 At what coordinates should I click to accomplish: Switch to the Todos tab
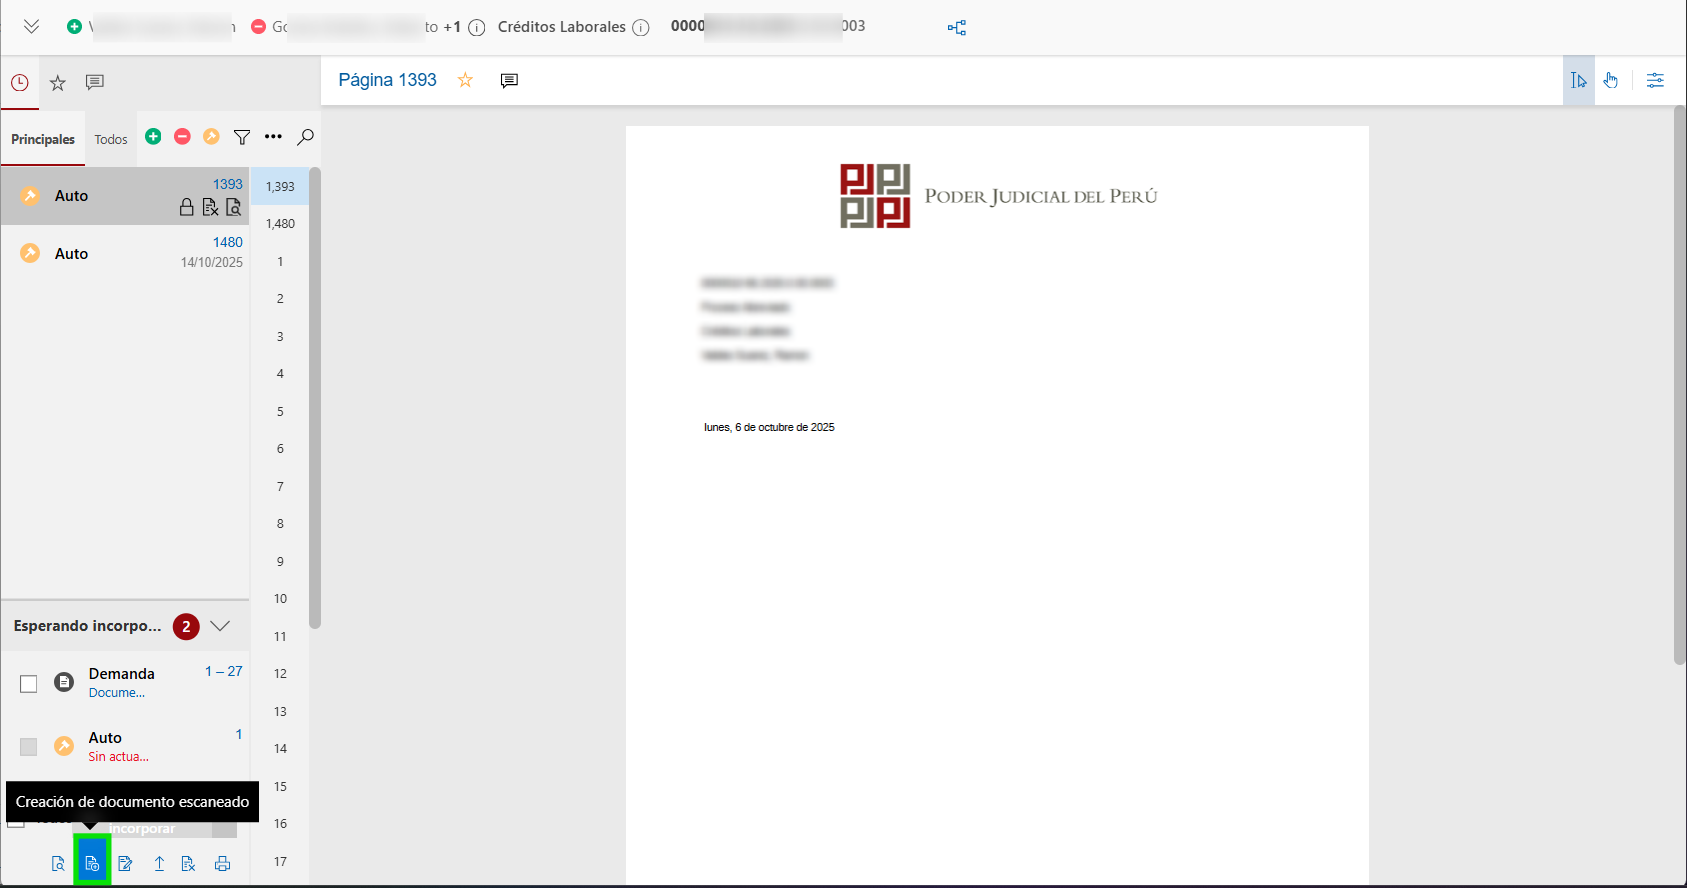(111, 140)
